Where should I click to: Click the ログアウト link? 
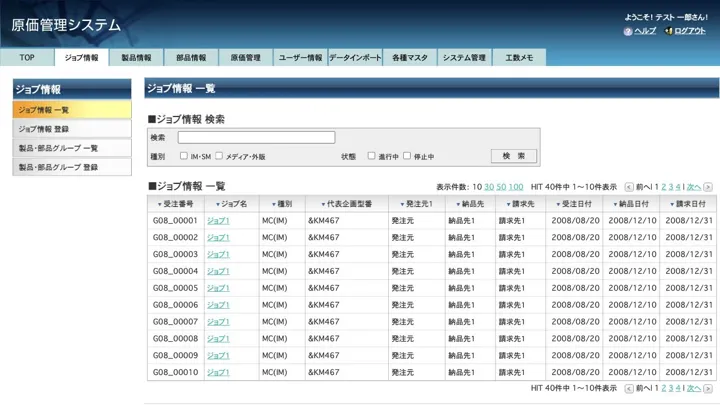pyautogui.click(x=690, y=31)
